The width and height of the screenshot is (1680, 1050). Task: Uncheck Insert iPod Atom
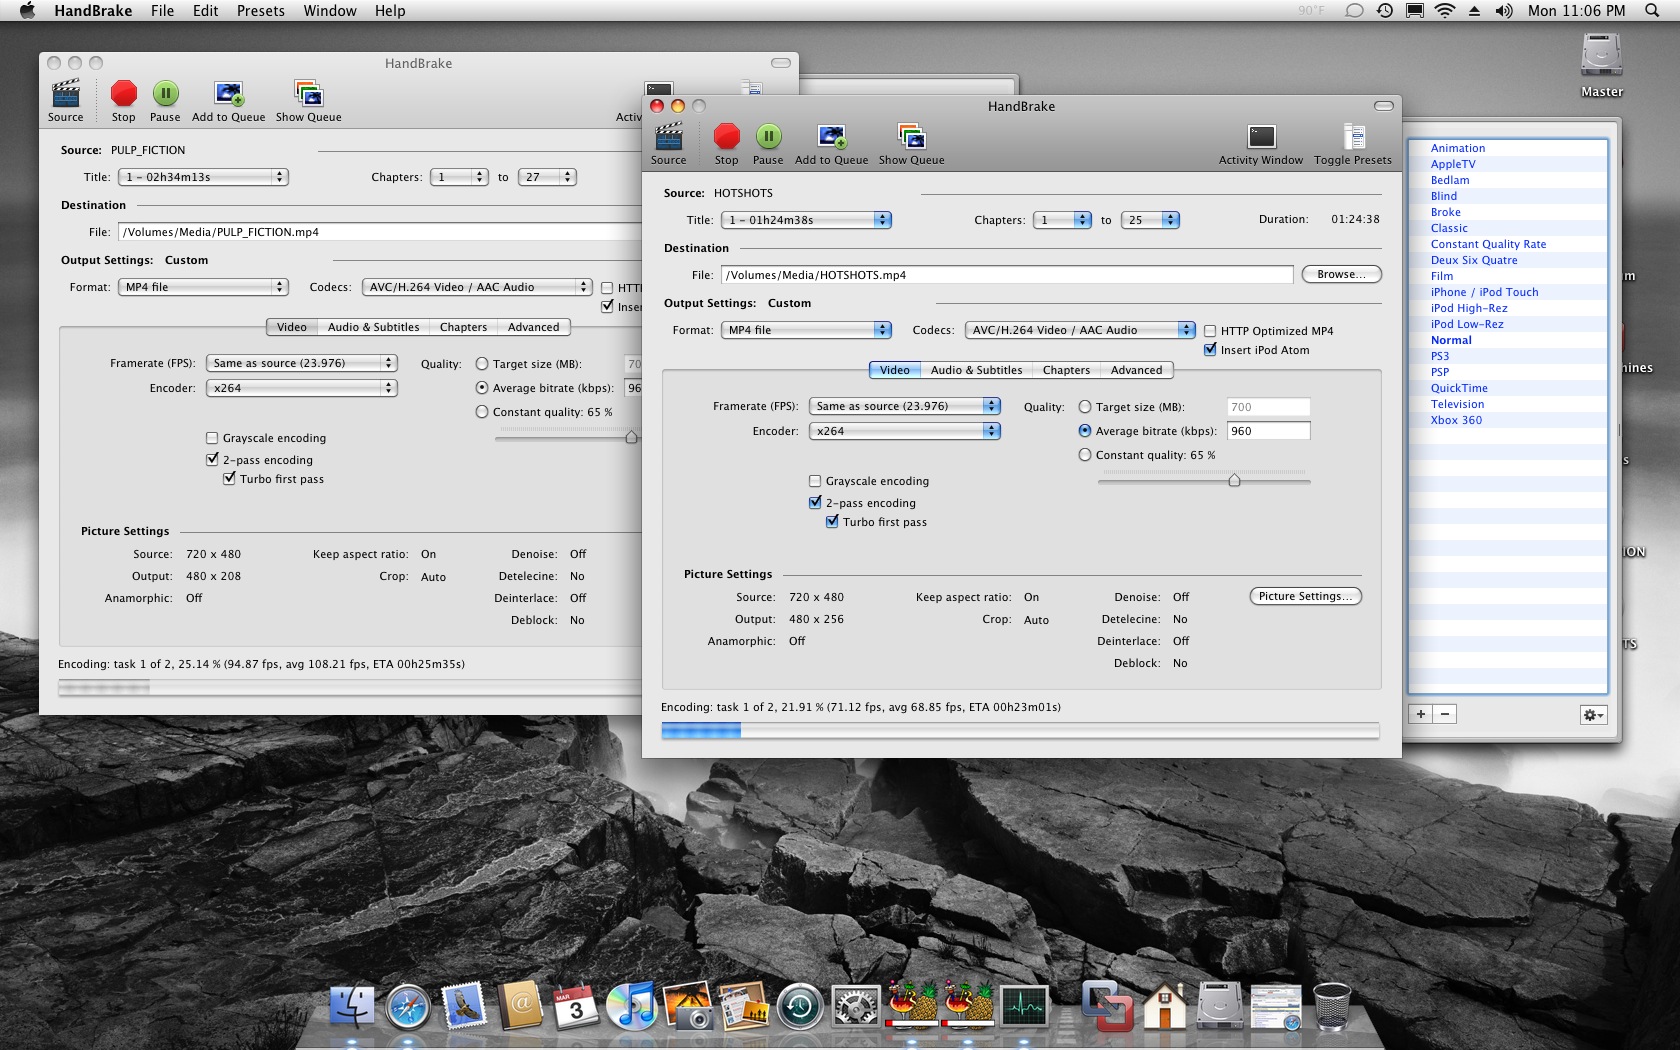pos(1210,350)
